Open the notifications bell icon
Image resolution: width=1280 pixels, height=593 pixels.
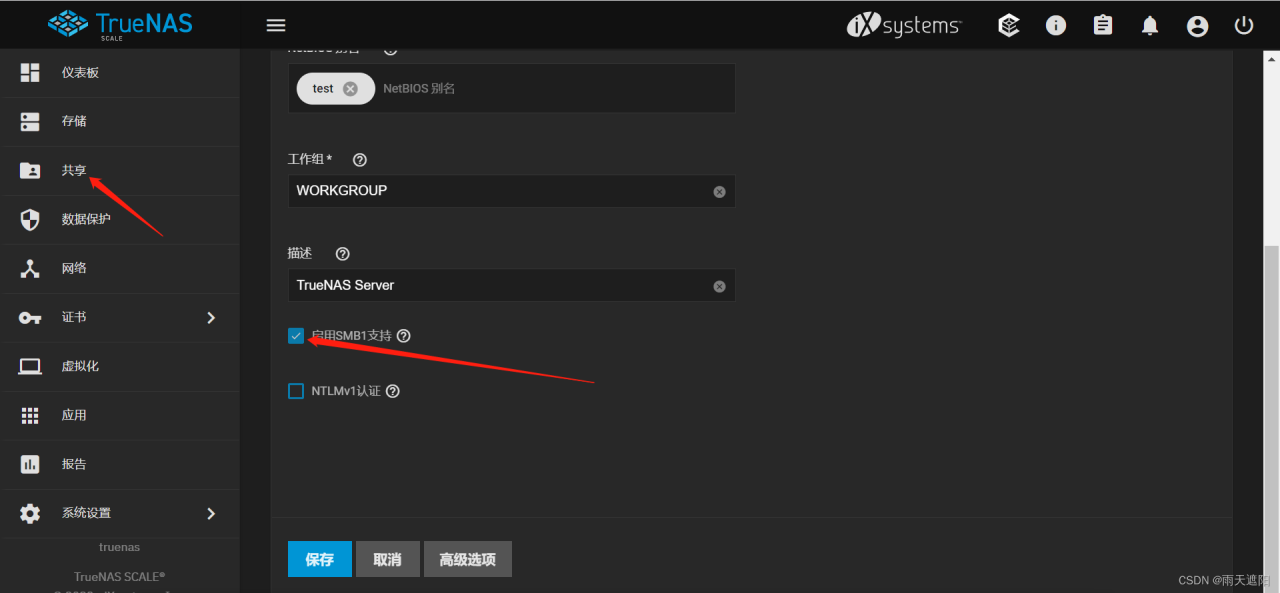coord(1149,25)
